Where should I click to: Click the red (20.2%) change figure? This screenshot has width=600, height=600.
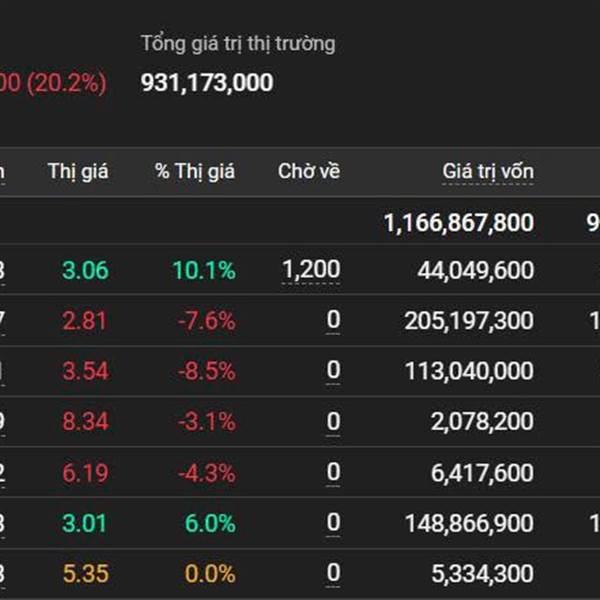(x=64, y=83)
